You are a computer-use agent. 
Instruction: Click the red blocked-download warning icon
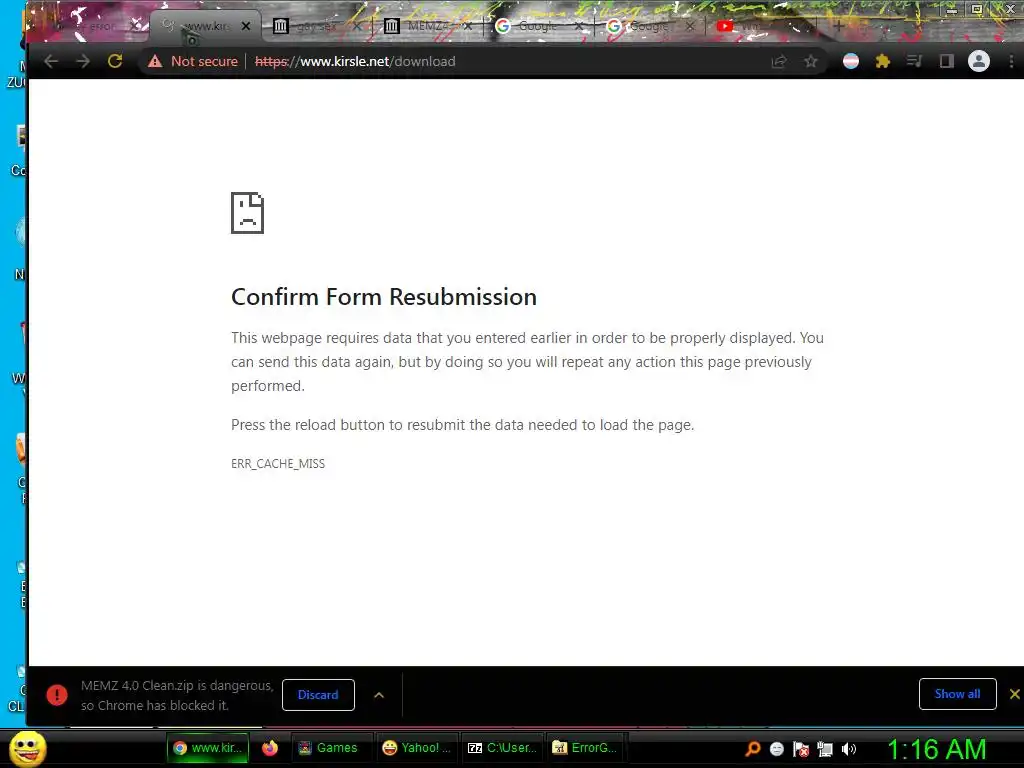(x=57, y=695)
